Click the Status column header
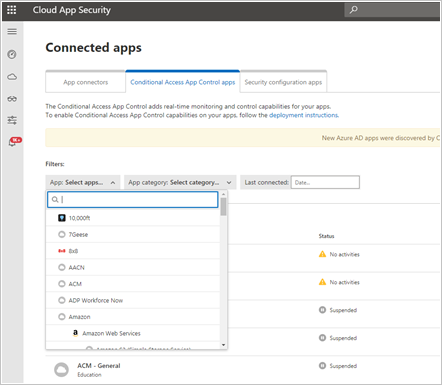442x385 pixels. (326, 236)
